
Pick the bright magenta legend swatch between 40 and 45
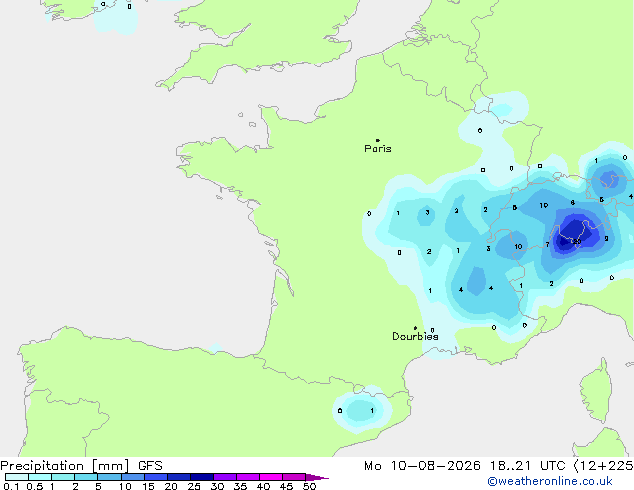[x=271, y=477]
